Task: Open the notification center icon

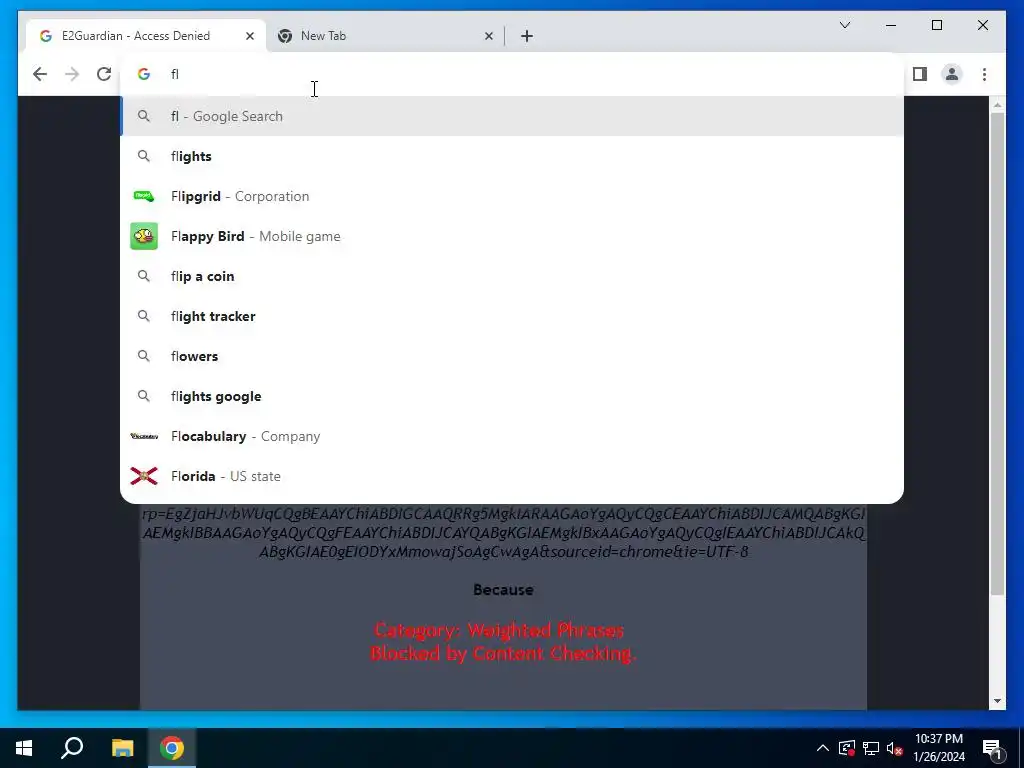Action: click(x=992, y=748)
